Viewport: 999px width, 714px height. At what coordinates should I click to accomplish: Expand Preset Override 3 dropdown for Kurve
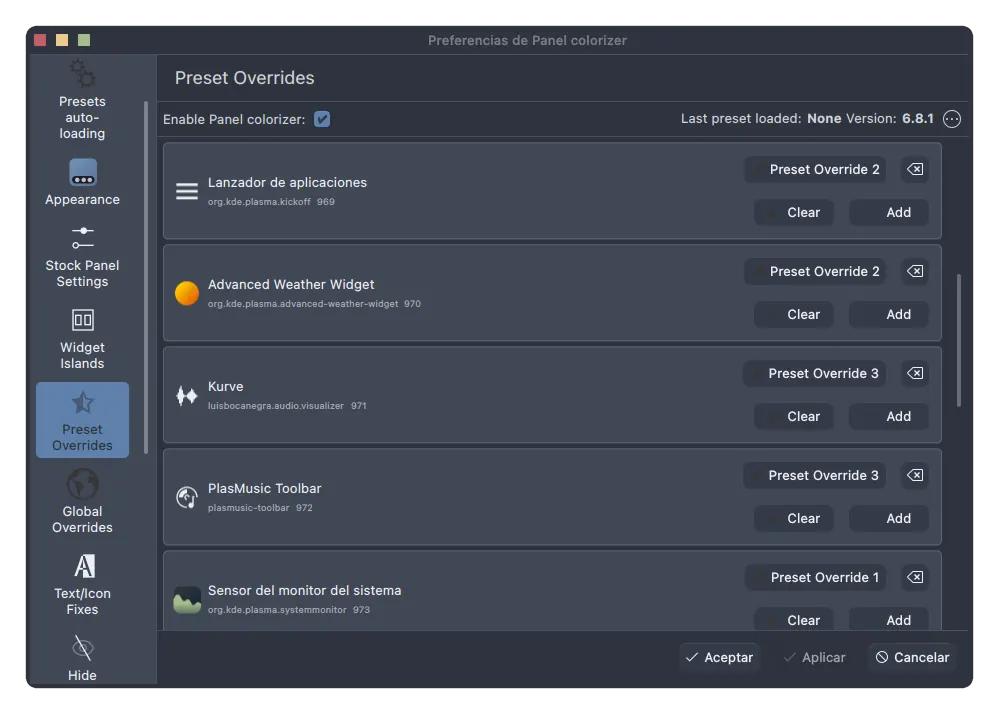coord(815,374)
